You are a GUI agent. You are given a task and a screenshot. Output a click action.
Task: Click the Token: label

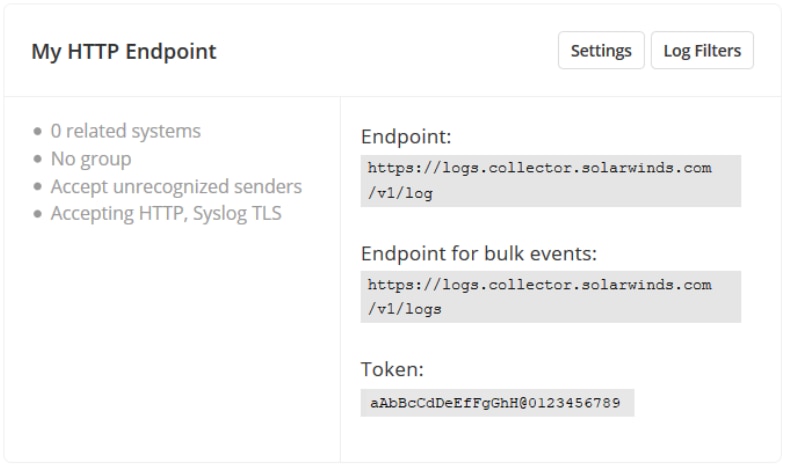[x=392, y=369]
